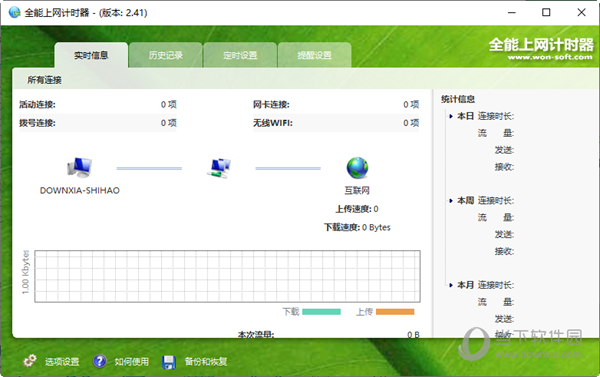Close the 全能上网计时器 window
This screenshot has height=377, width=600.
pos(581,13)
